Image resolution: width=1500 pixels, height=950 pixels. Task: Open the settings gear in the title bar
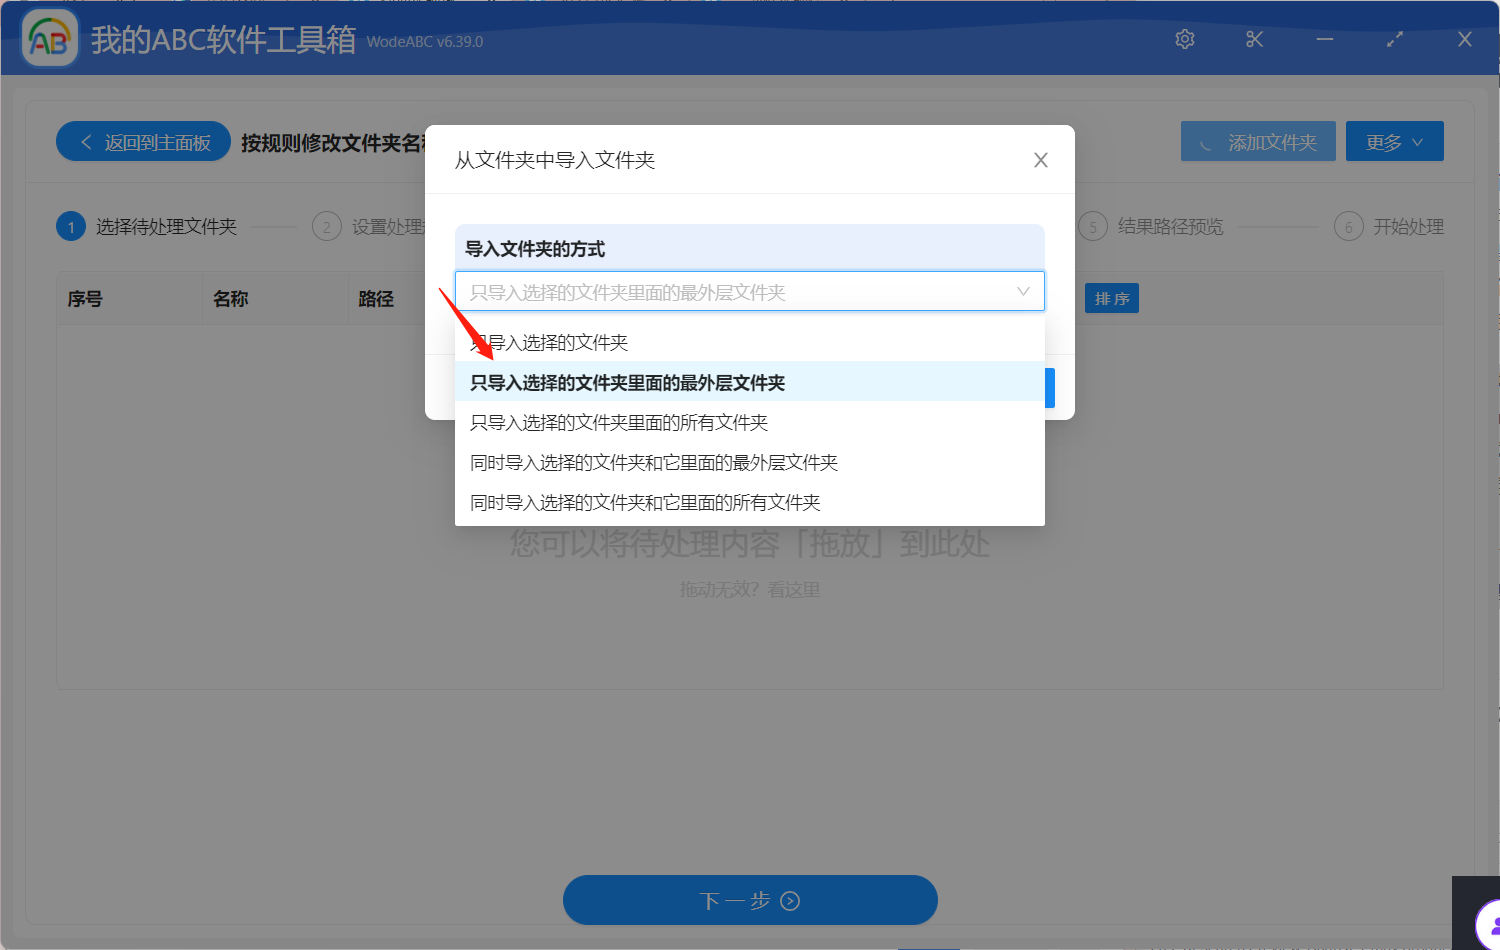(1184, 39)
